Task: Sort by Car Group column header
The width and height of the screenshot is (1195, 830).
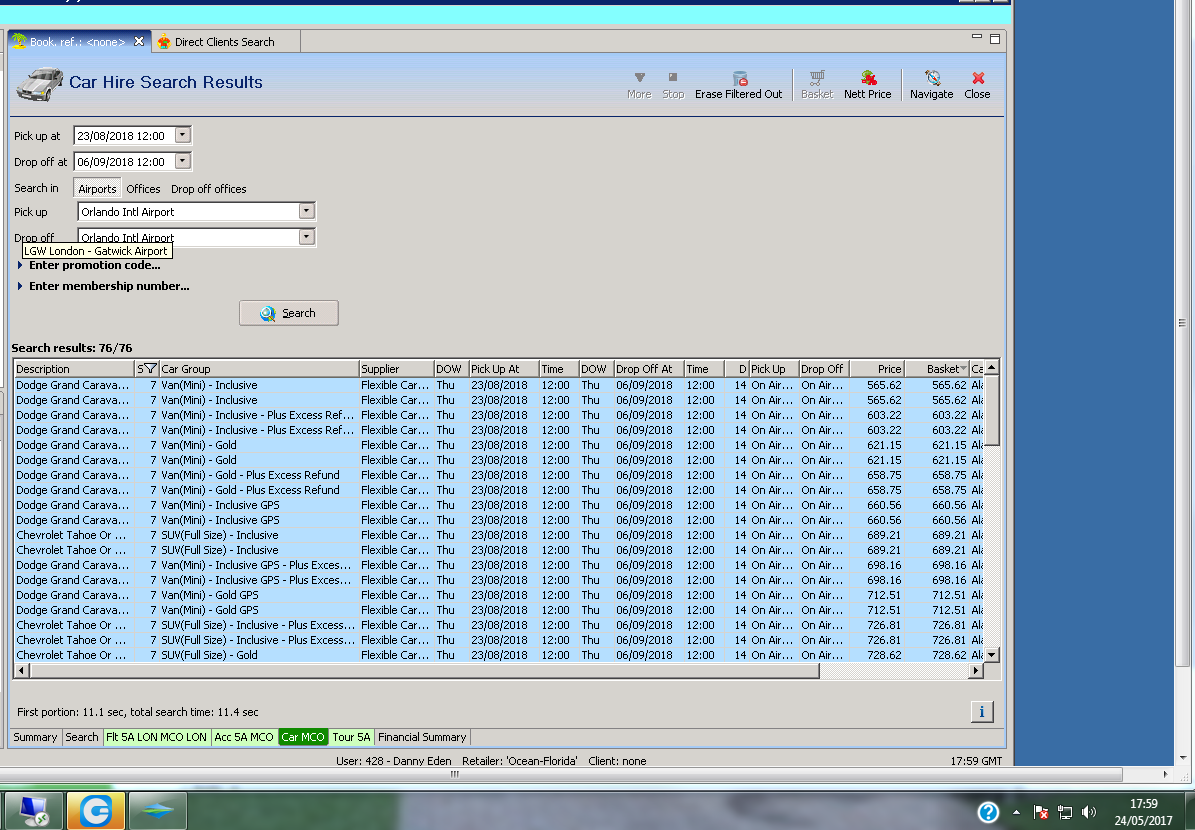Action: point(259,369)
